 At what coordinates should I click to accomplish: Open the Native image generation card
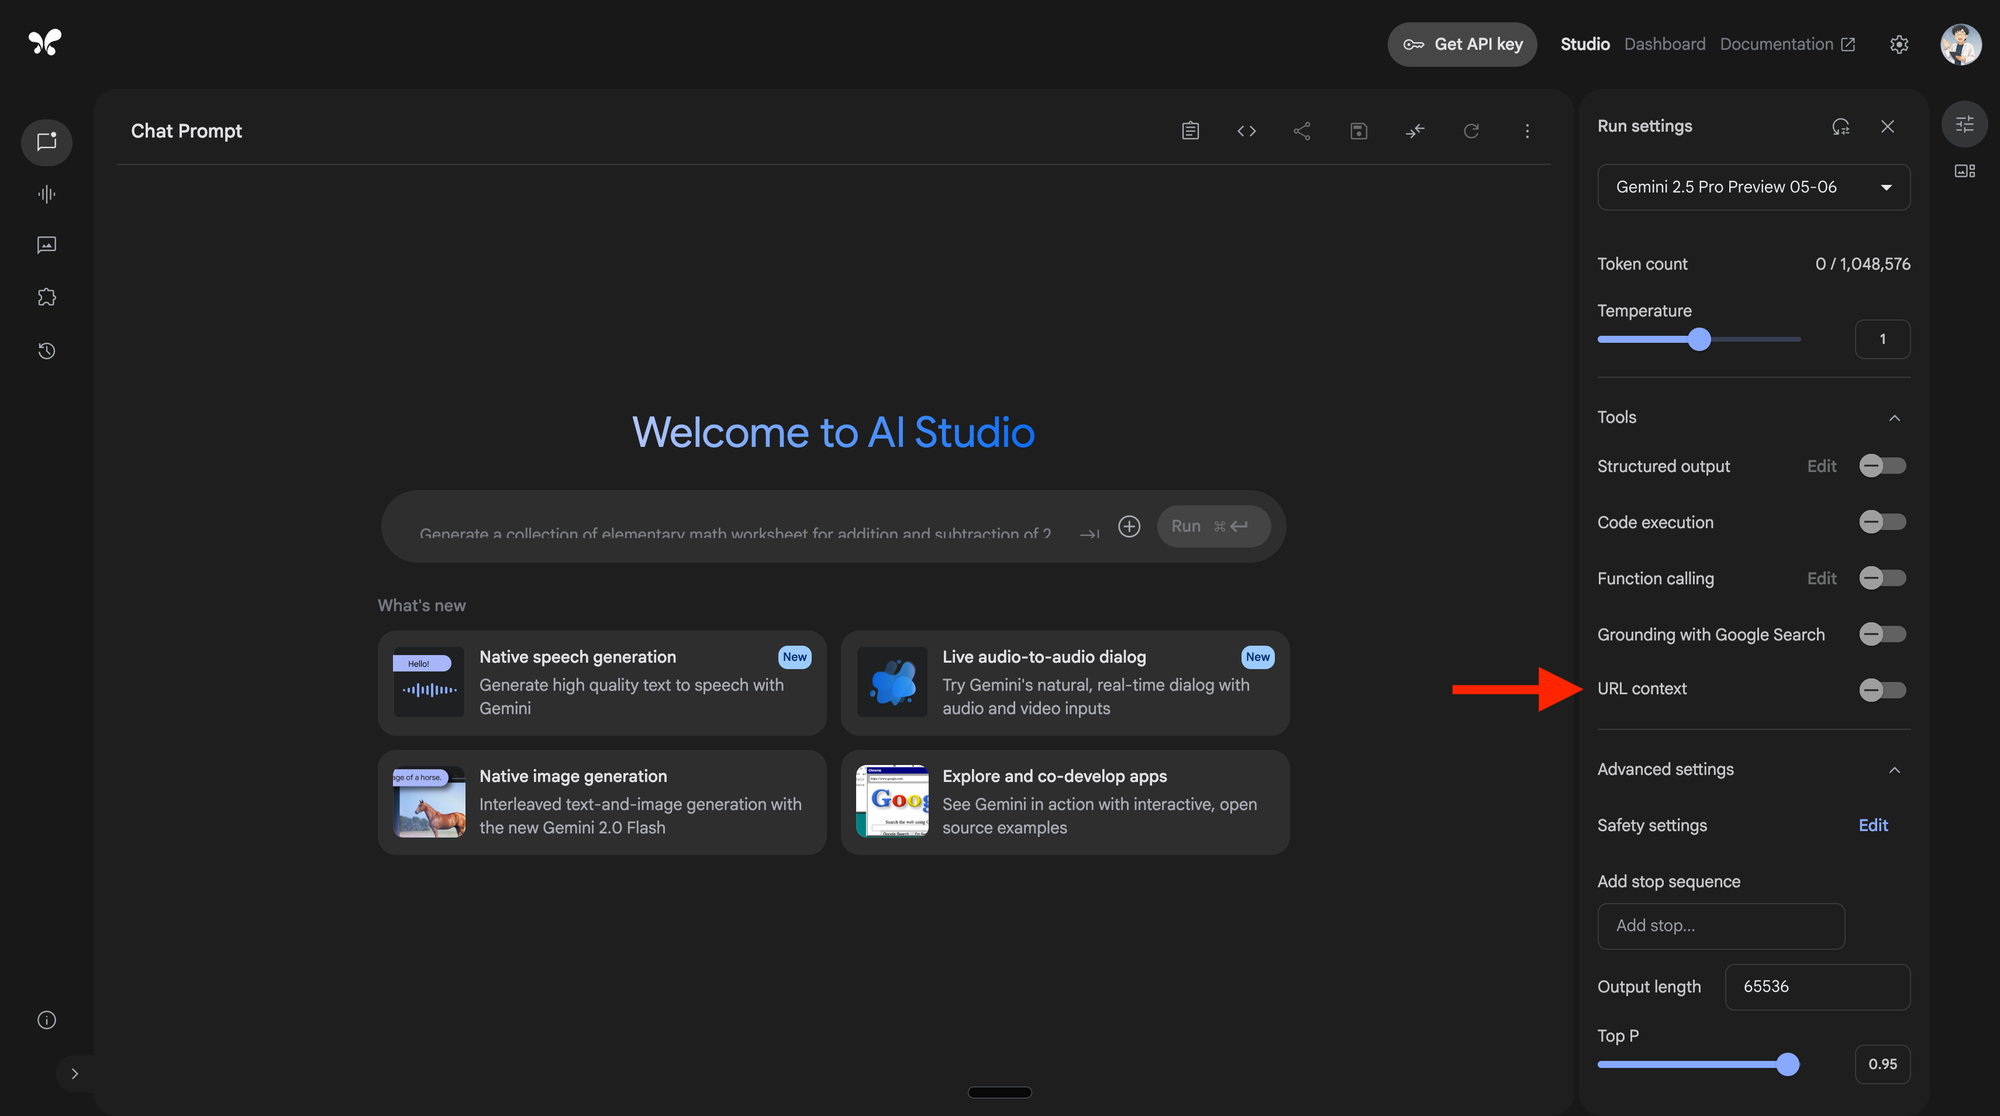coord(602,802)
